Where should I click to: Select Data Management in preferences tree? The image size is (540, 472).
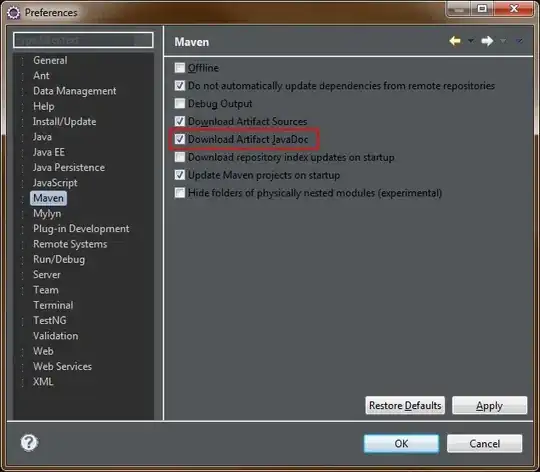(74, 91)
